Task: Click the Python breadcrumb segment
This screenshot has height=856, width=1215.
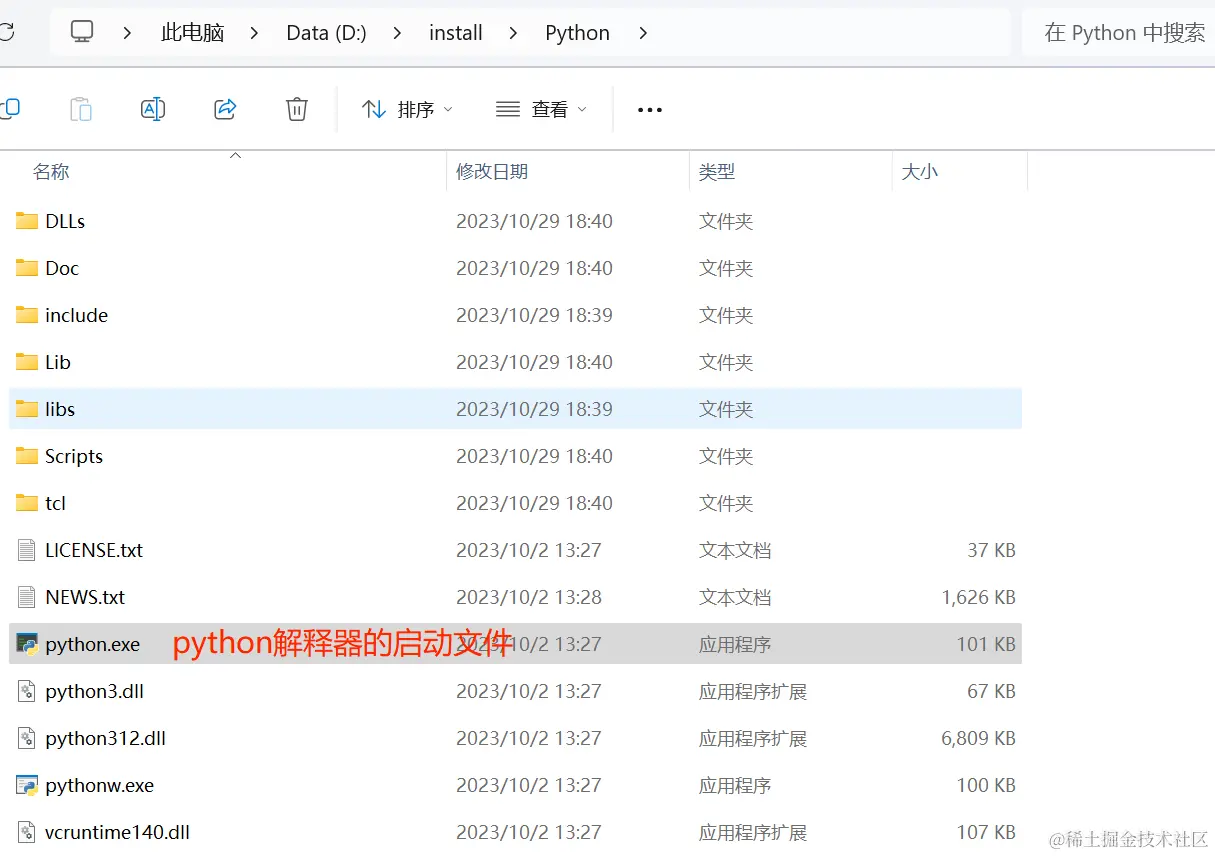Action: tap(577, 33)
